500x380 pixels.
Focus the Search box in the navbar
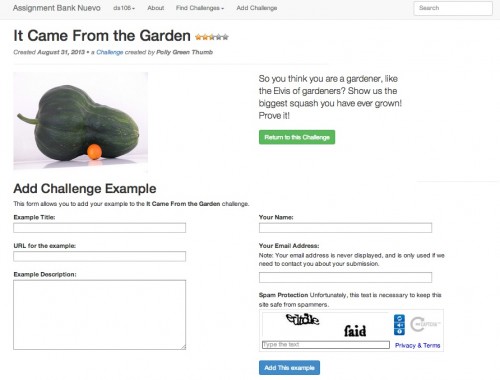tap(453, 8)
